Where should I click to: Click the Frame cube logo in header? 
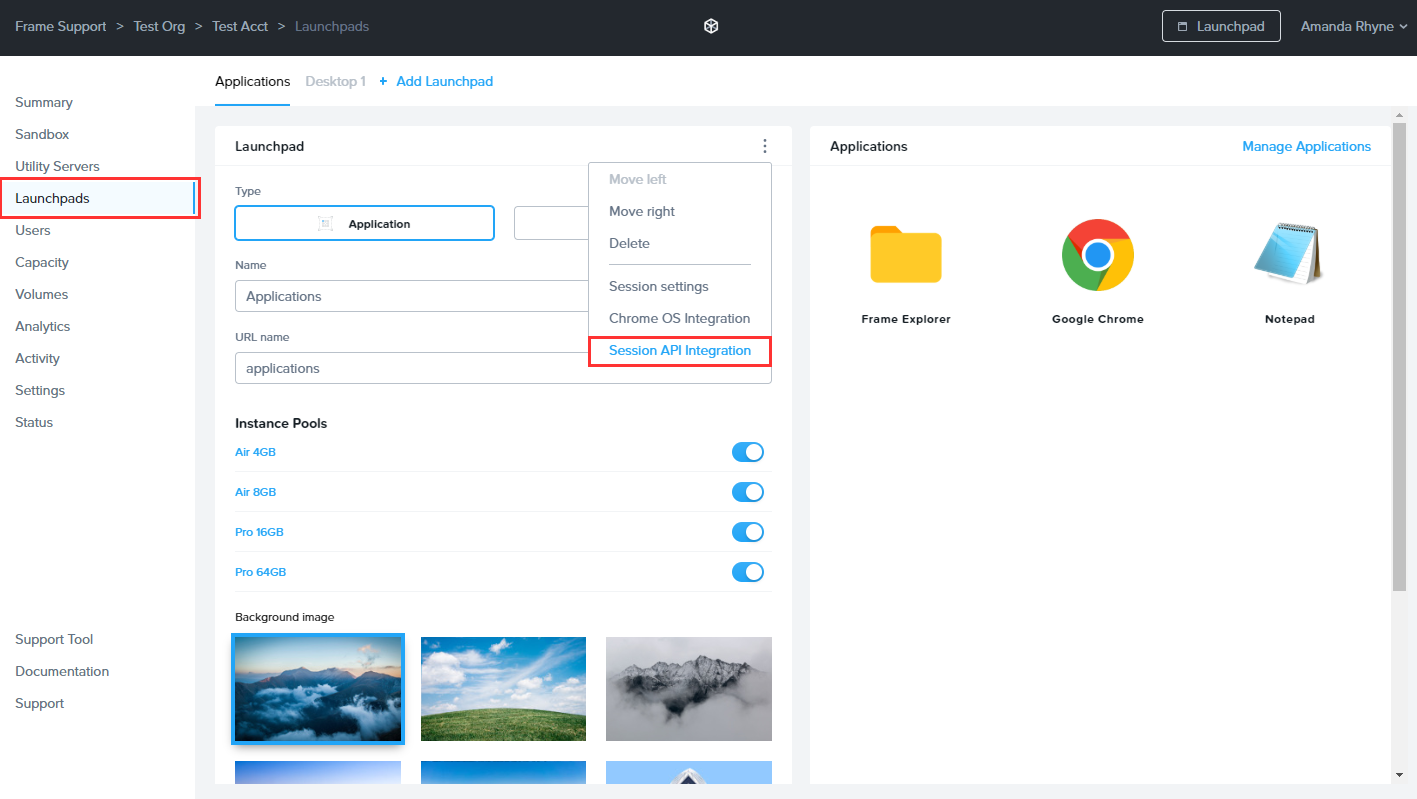[711, 27]
